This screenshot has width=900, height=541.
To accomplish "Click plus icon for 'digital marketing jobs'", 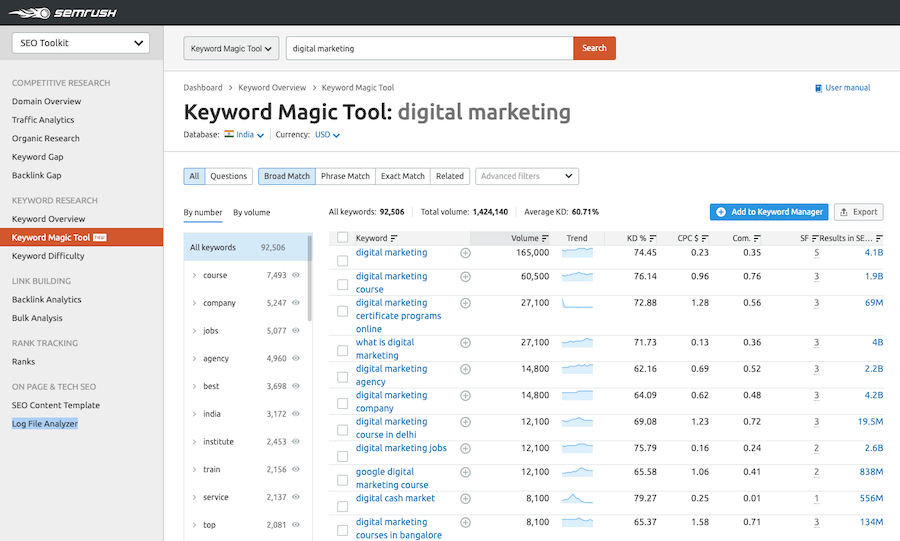I will (x=465, y=448).
